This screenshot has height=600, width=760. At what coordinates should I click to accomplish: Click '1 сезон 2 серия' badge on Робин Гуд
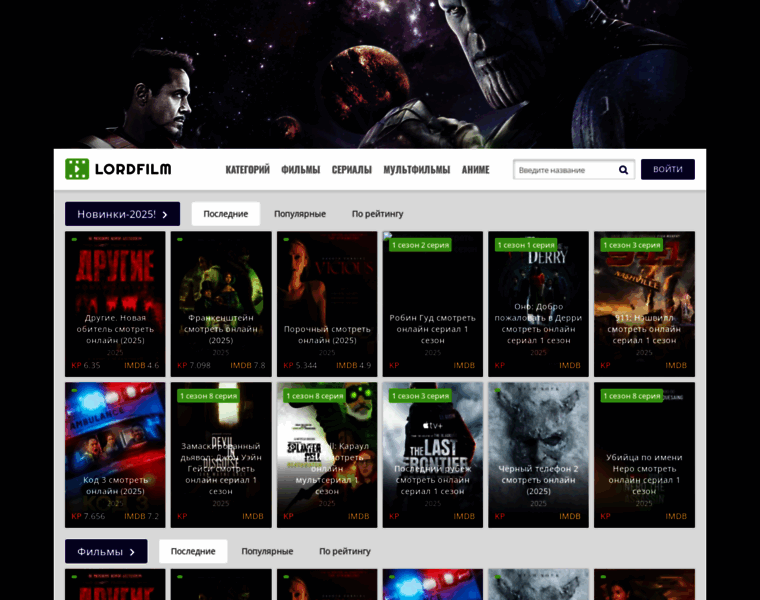(421, 245)
